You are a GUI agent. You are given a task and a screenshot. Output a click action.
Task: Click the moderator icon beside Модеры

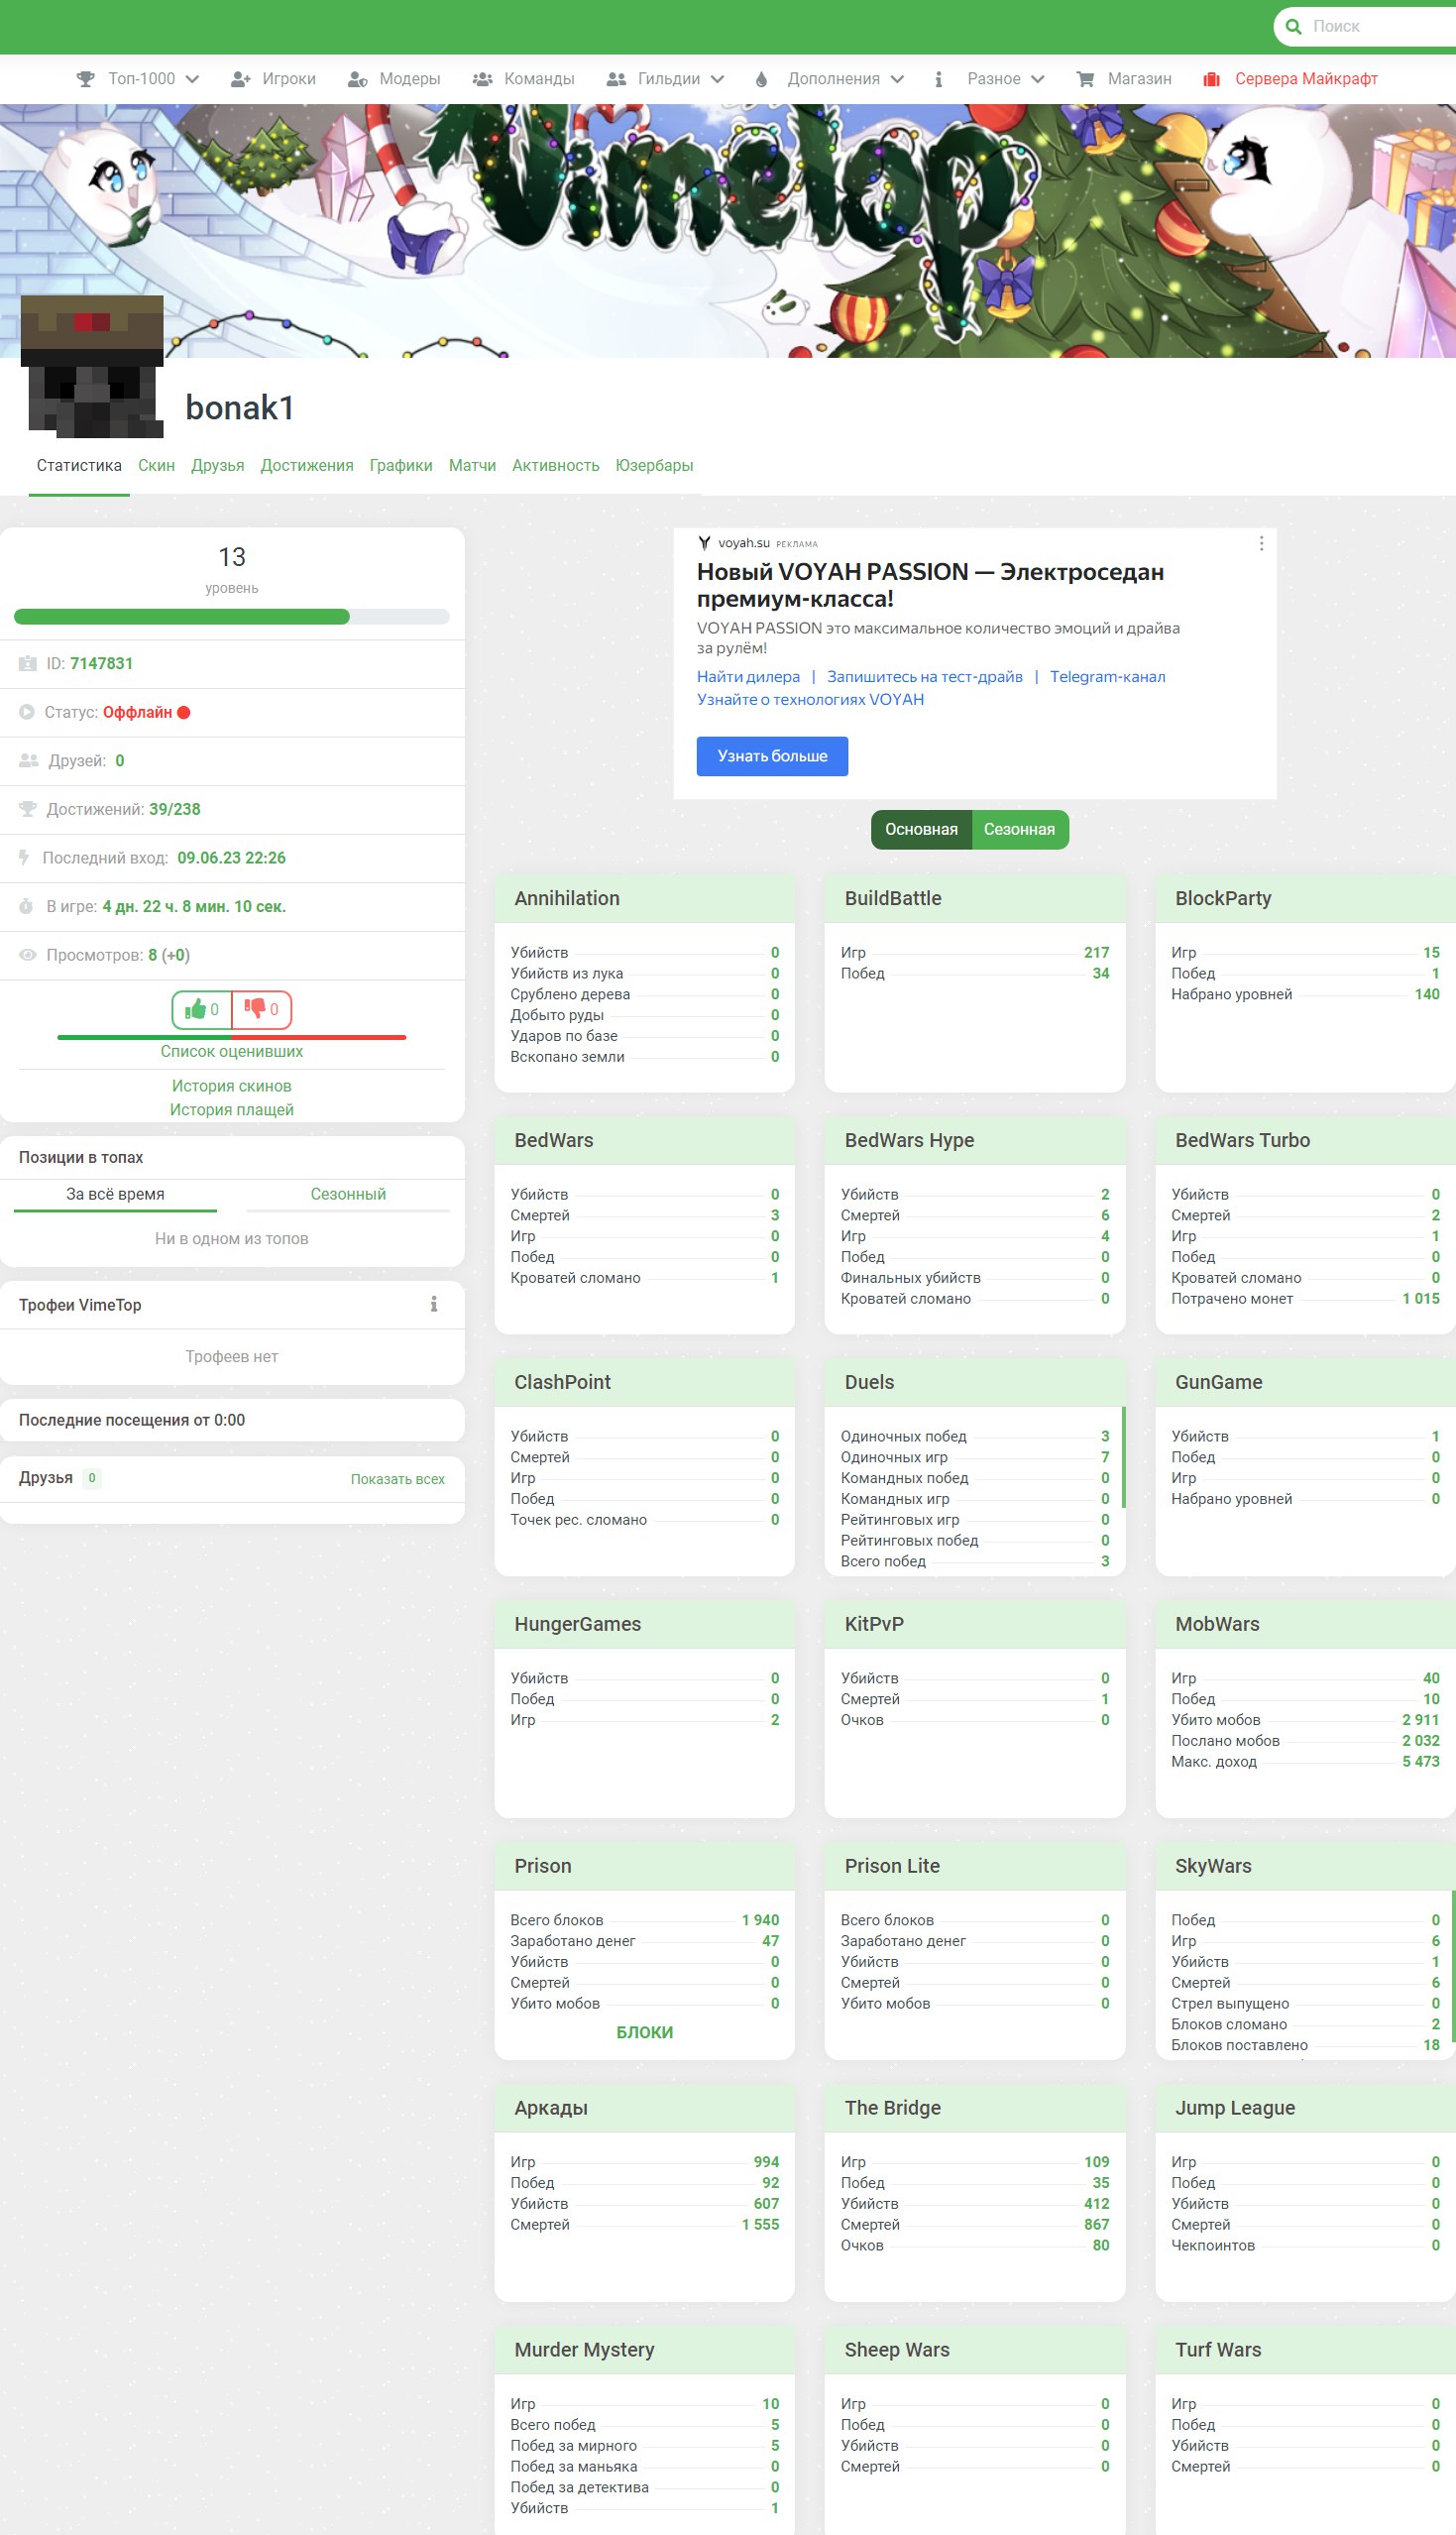357,79
